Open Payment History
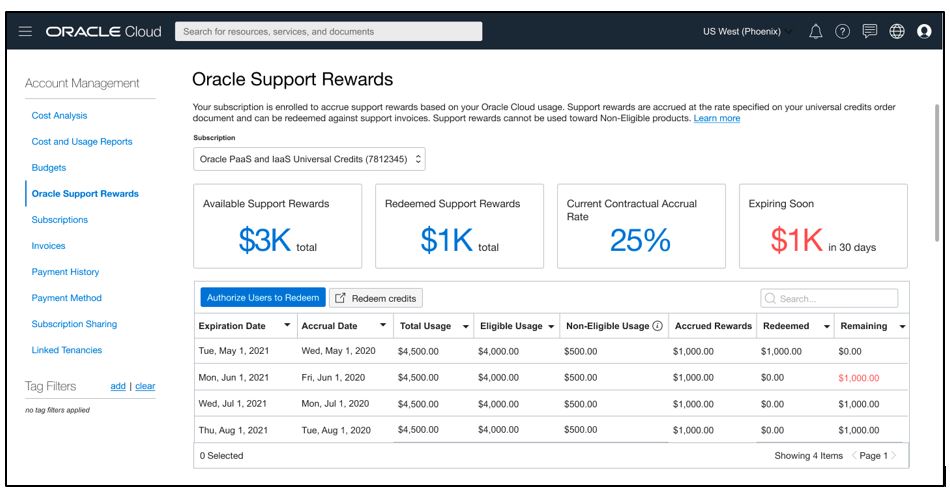This screenshot has height=493, width=950. click(x=65, y=272)
